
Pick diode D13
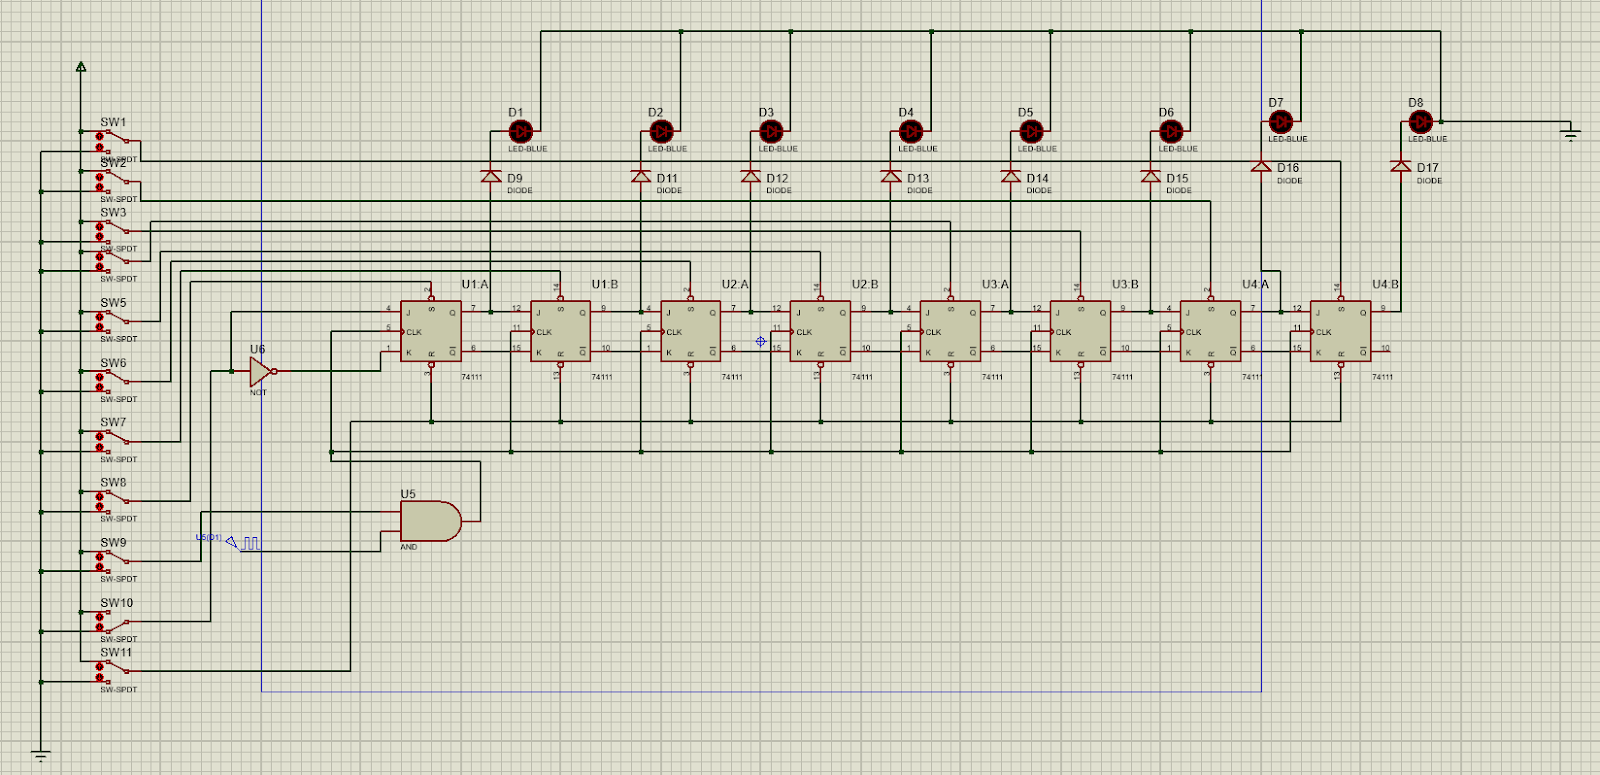891,176
